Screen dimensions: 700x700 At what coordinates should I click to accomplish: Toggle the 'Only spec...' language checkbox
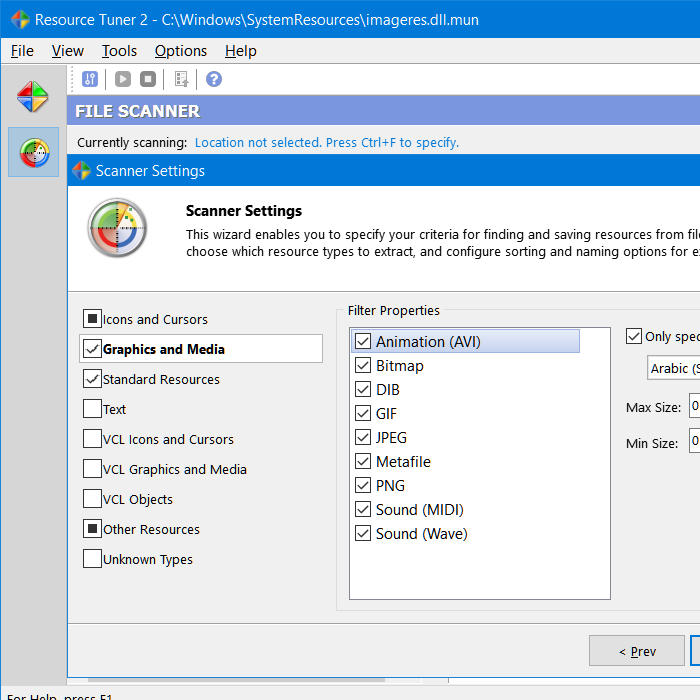click(634, 336)
